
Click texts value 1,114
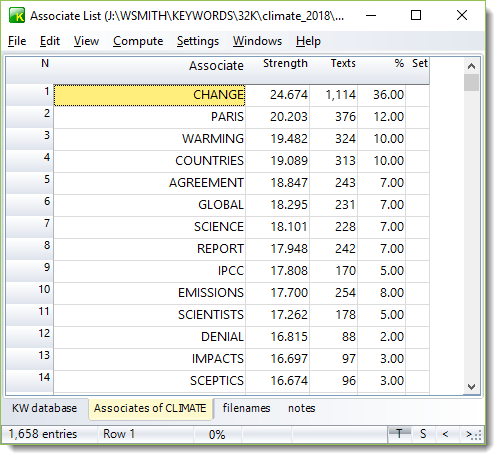tap(334, 95)
